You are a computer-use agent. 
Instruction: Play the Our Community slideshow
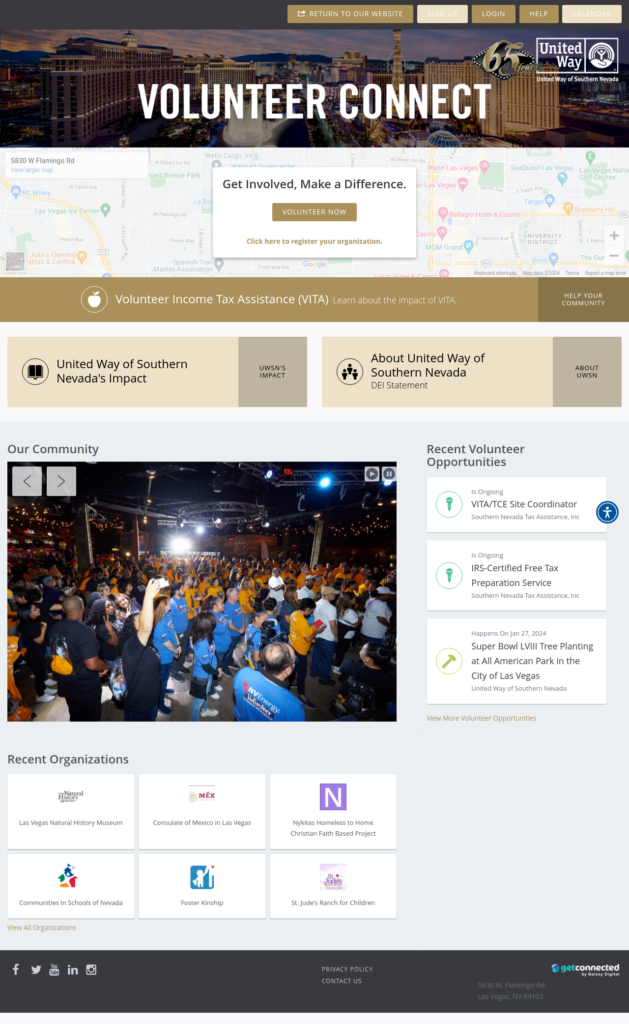372,473
